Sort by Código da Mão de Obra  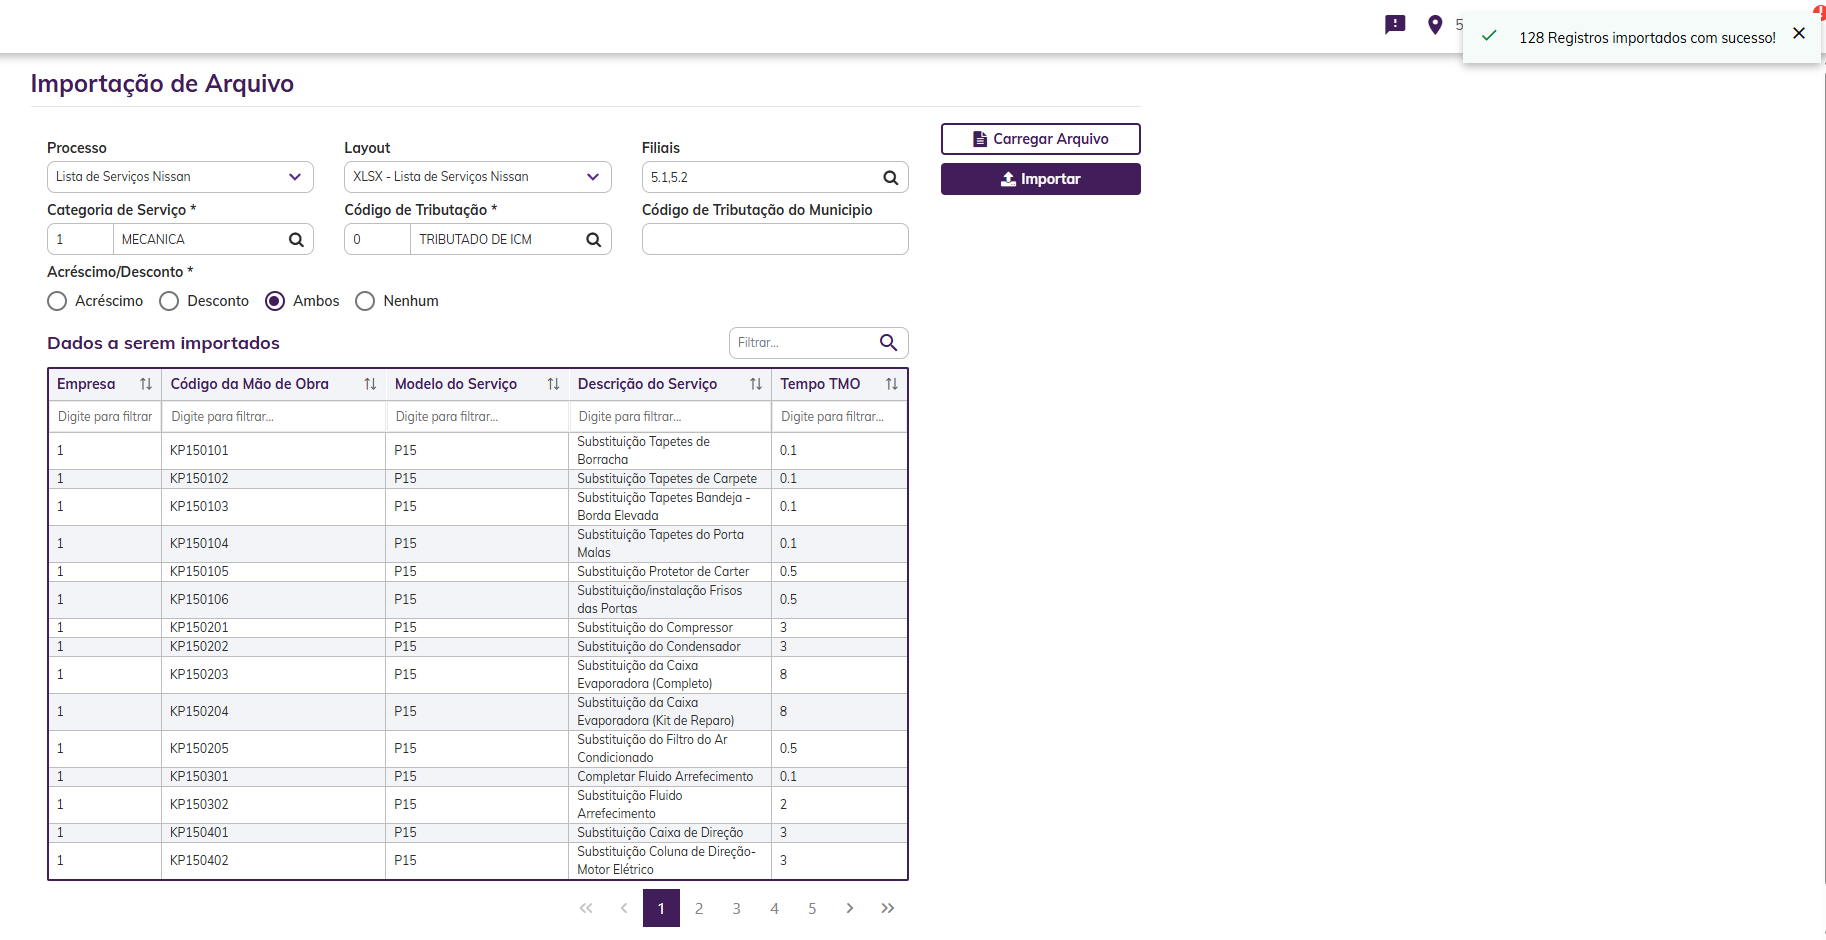click(370, 384)
